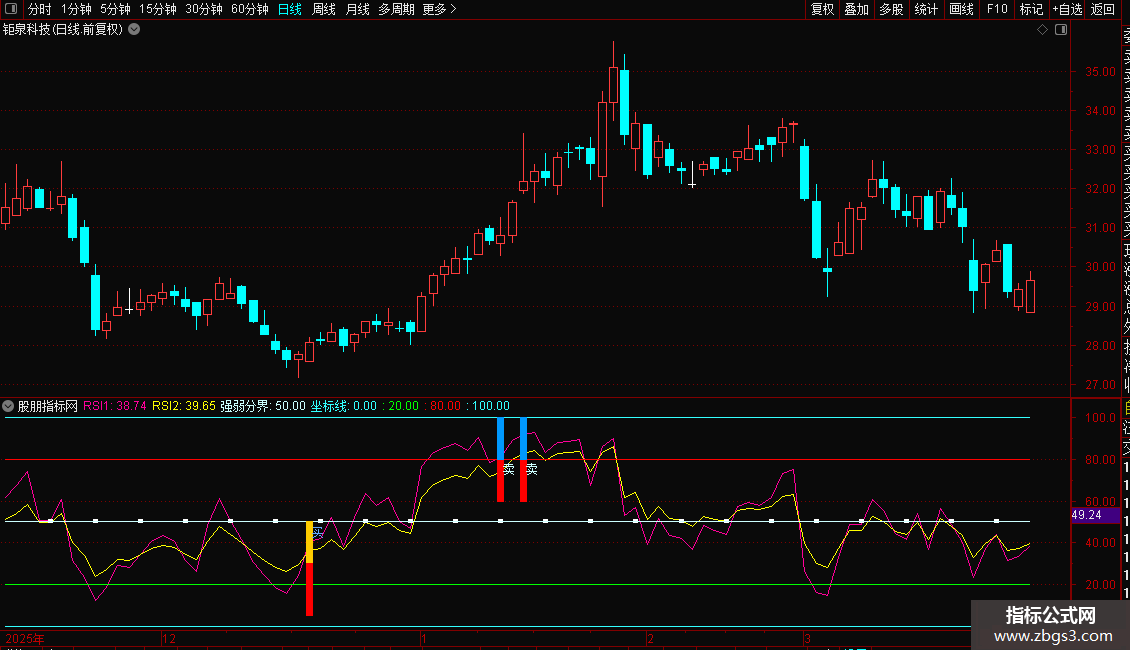Select the 60分钟 period
The width and height of the screenshot is (1130, 650).
click(250, 9)
